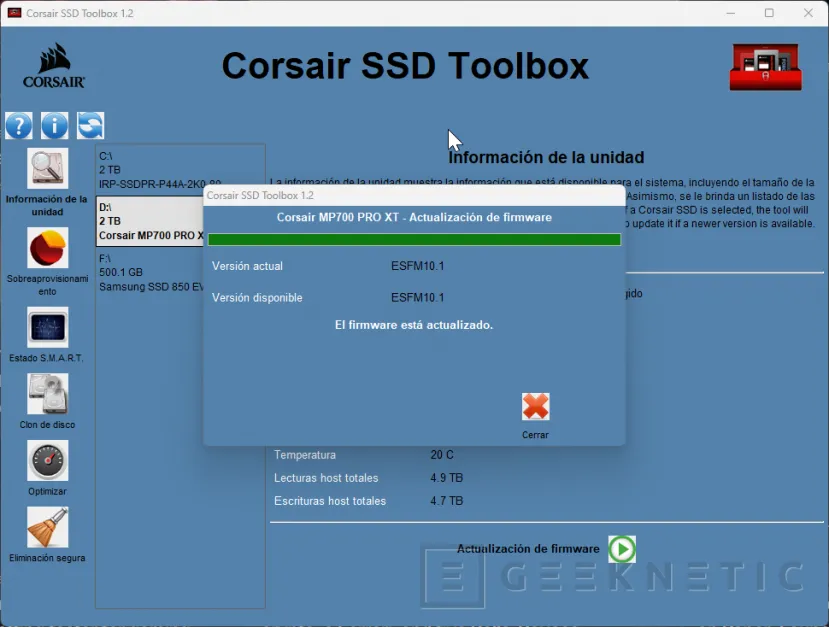Click the app icon in the title bar
The width and height of the screenshot is (829, 627).
(13, 13)
